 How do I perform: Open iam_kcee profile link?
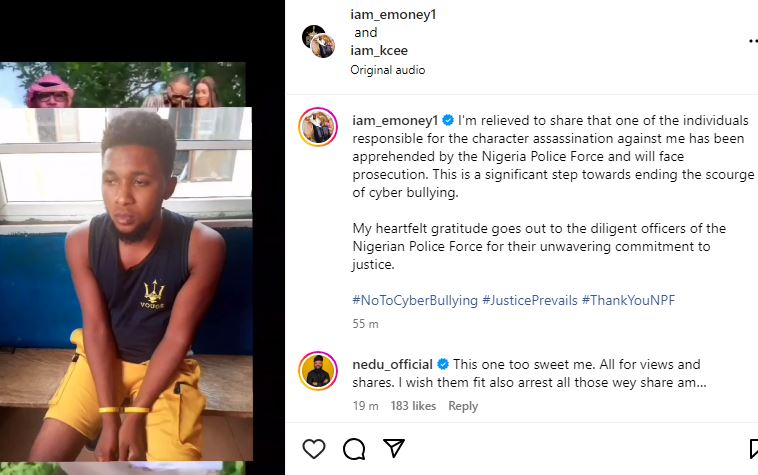tap(378, 50)
